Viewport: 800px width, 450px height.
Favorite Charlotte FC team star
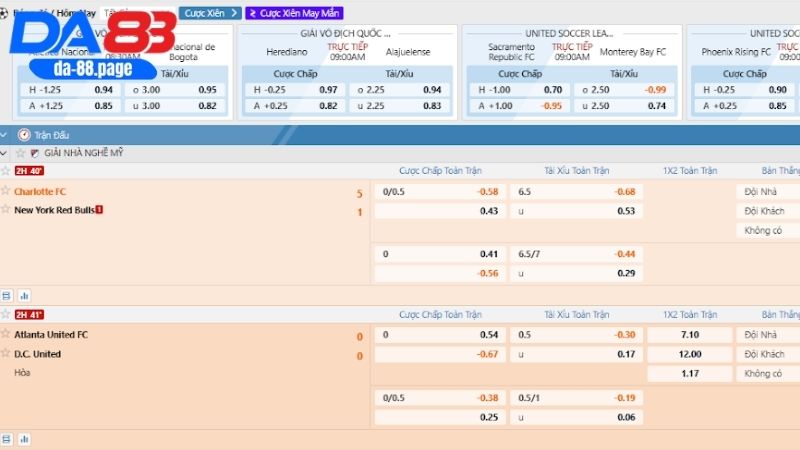(6, 191)
